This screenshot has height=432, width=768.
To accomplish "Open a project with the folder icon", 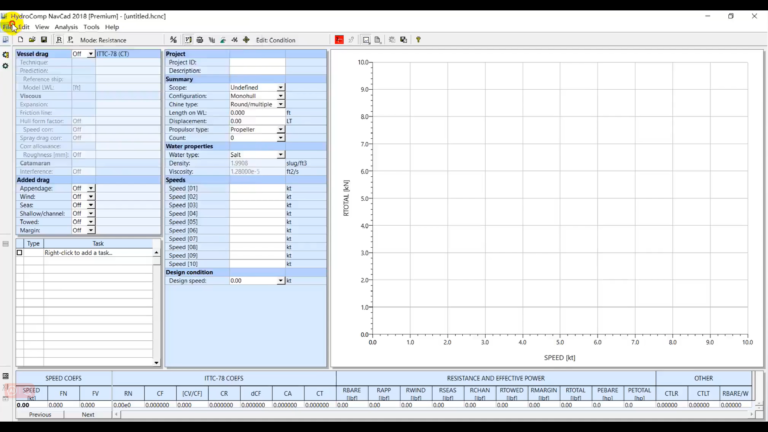I will [x=32, y=40].
